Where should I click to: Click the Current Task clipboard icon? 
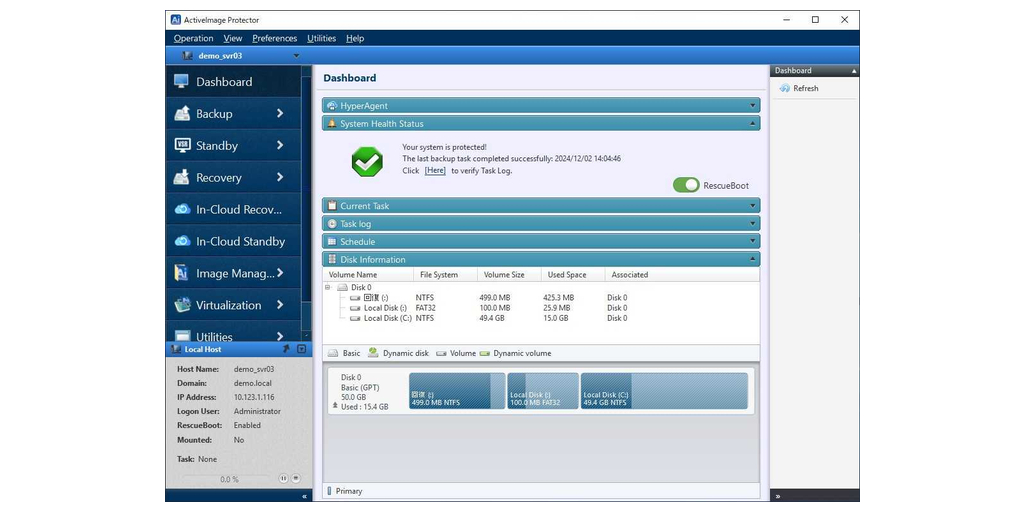332,206
